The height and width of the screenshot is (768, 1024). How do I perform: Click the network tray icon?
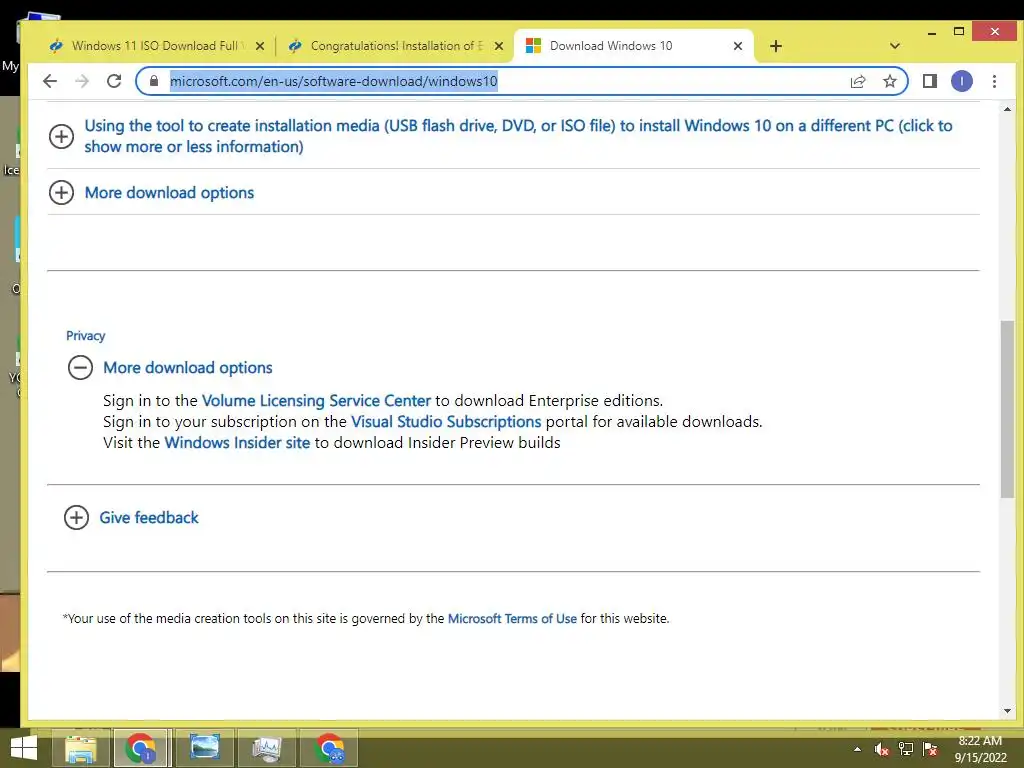(x=906, y=749)
